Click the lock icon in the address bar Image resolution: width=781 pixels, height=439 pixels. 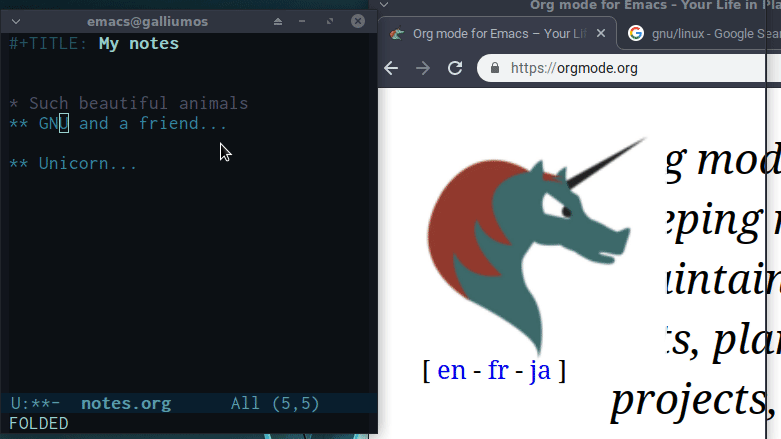pos(495,68)
